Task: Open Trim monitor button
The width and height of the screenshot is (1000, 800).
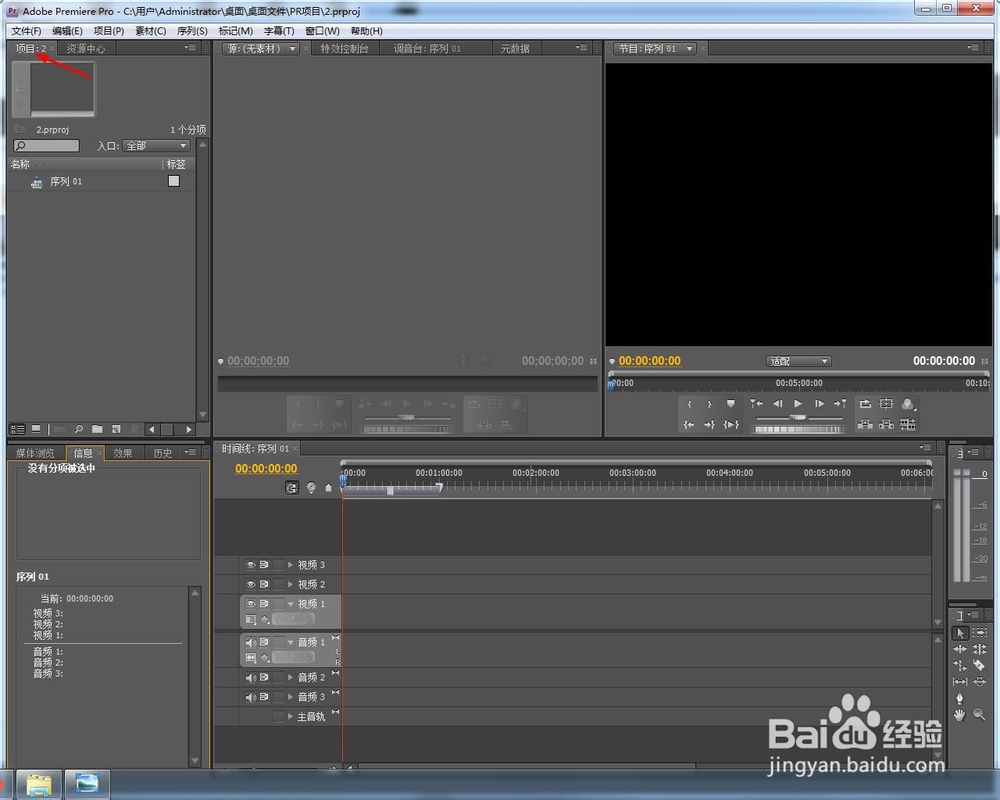Action: (x=908, y=424)
